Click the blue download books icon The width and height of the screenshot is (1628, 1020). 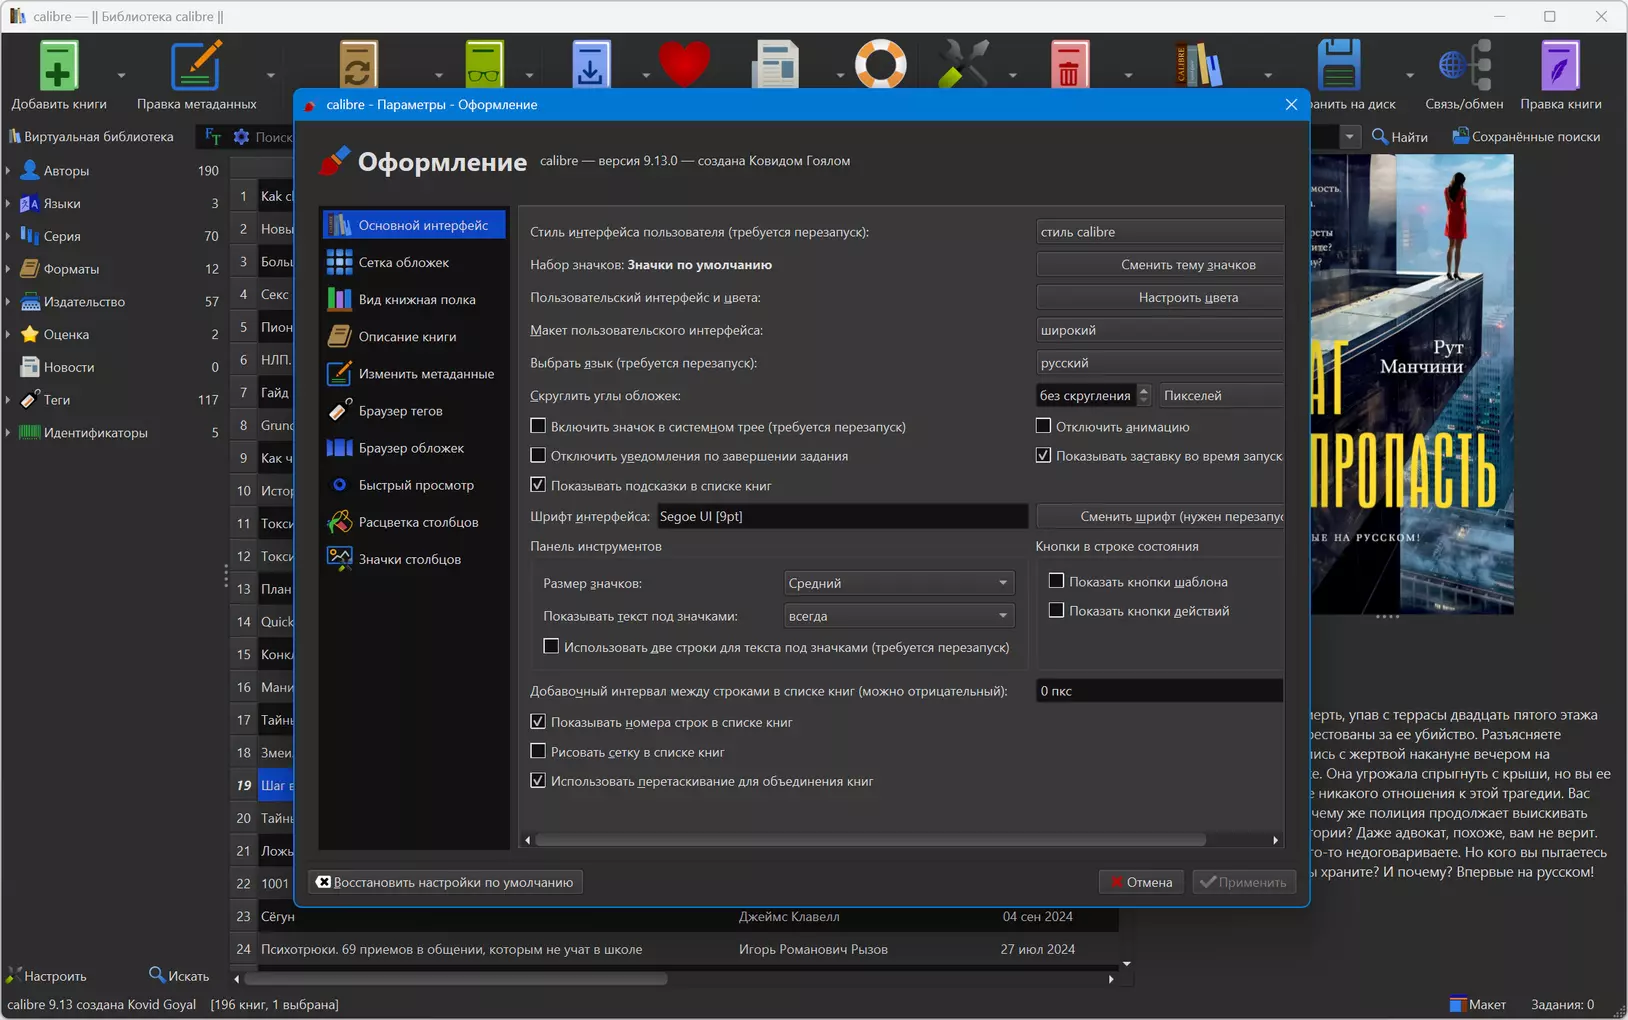[591, 65]
